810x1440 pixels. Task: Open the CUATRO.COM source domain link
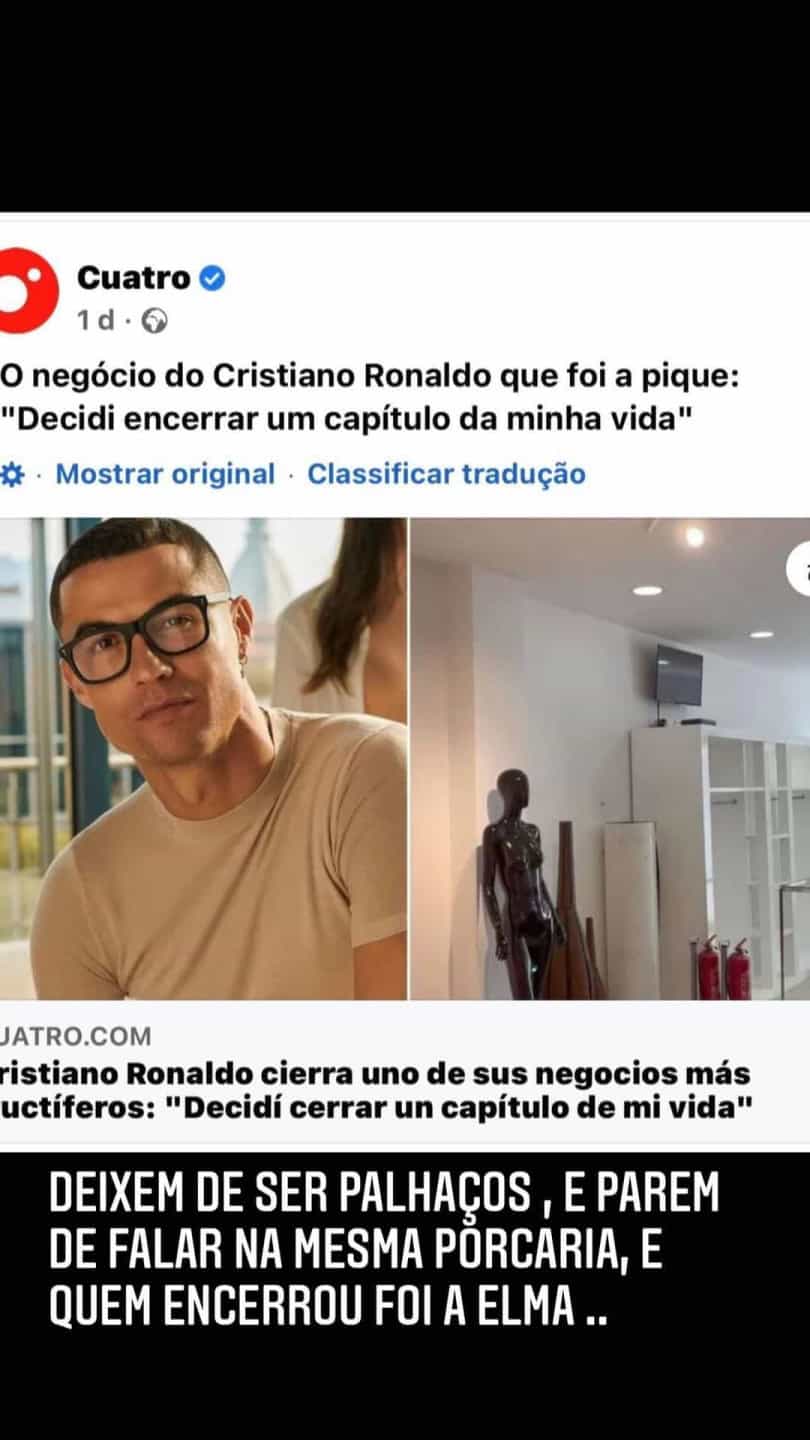pyautogui.click(x=76, y=1036)
